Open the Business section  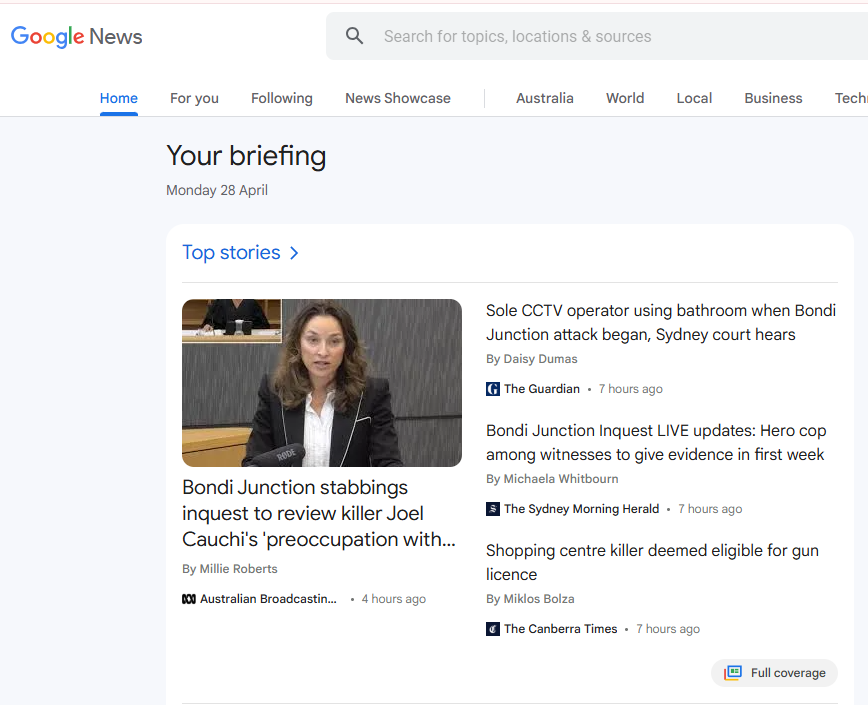coord(773,98)
